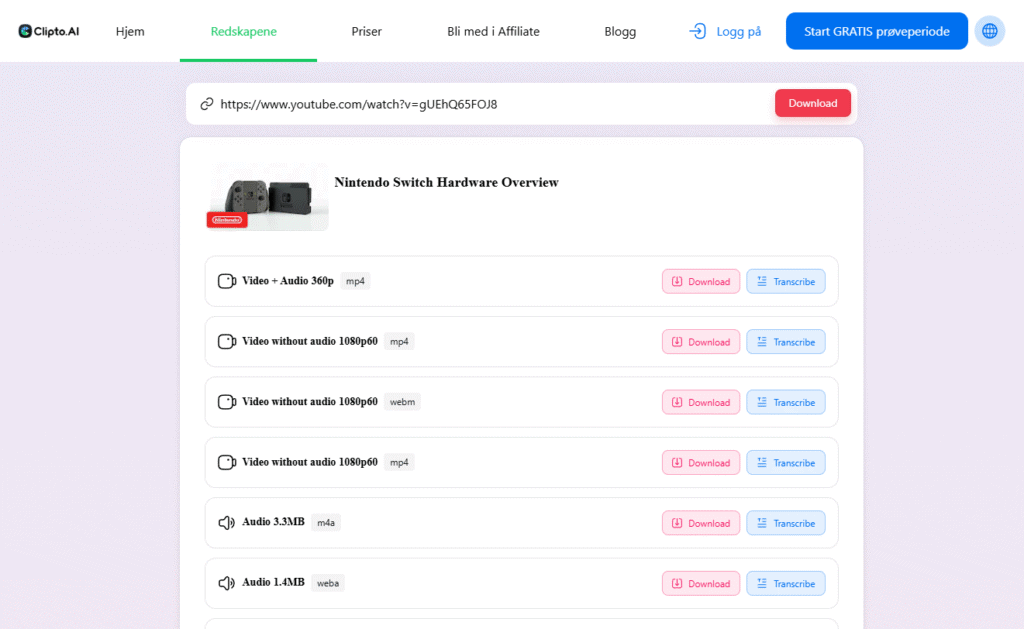1024x629 pixels.
Task: Go to the Priser page
Action: point(366,31)
